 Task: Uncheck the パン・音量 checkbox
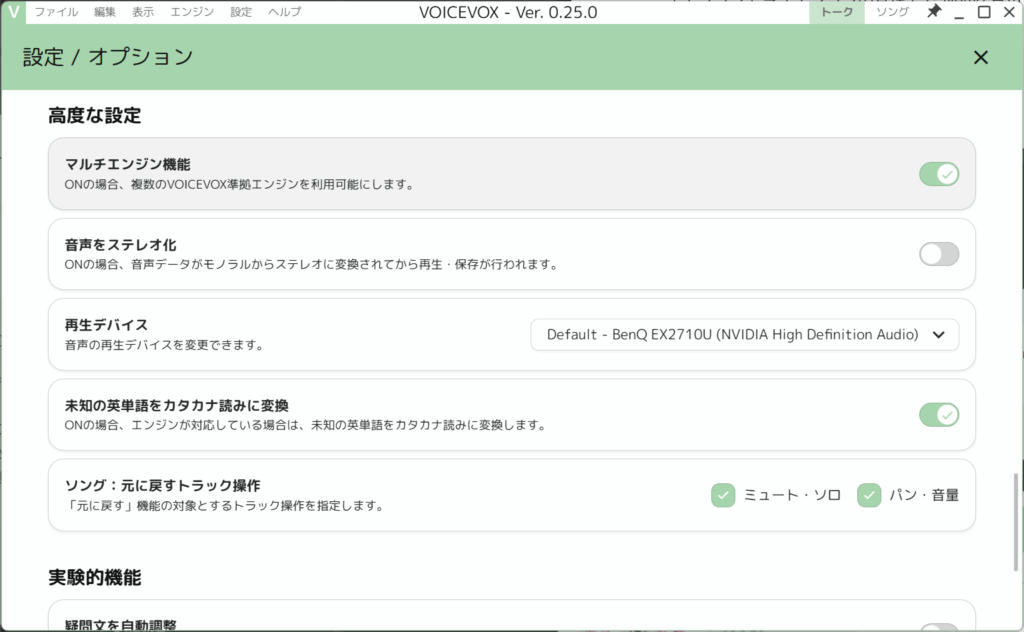869,495
